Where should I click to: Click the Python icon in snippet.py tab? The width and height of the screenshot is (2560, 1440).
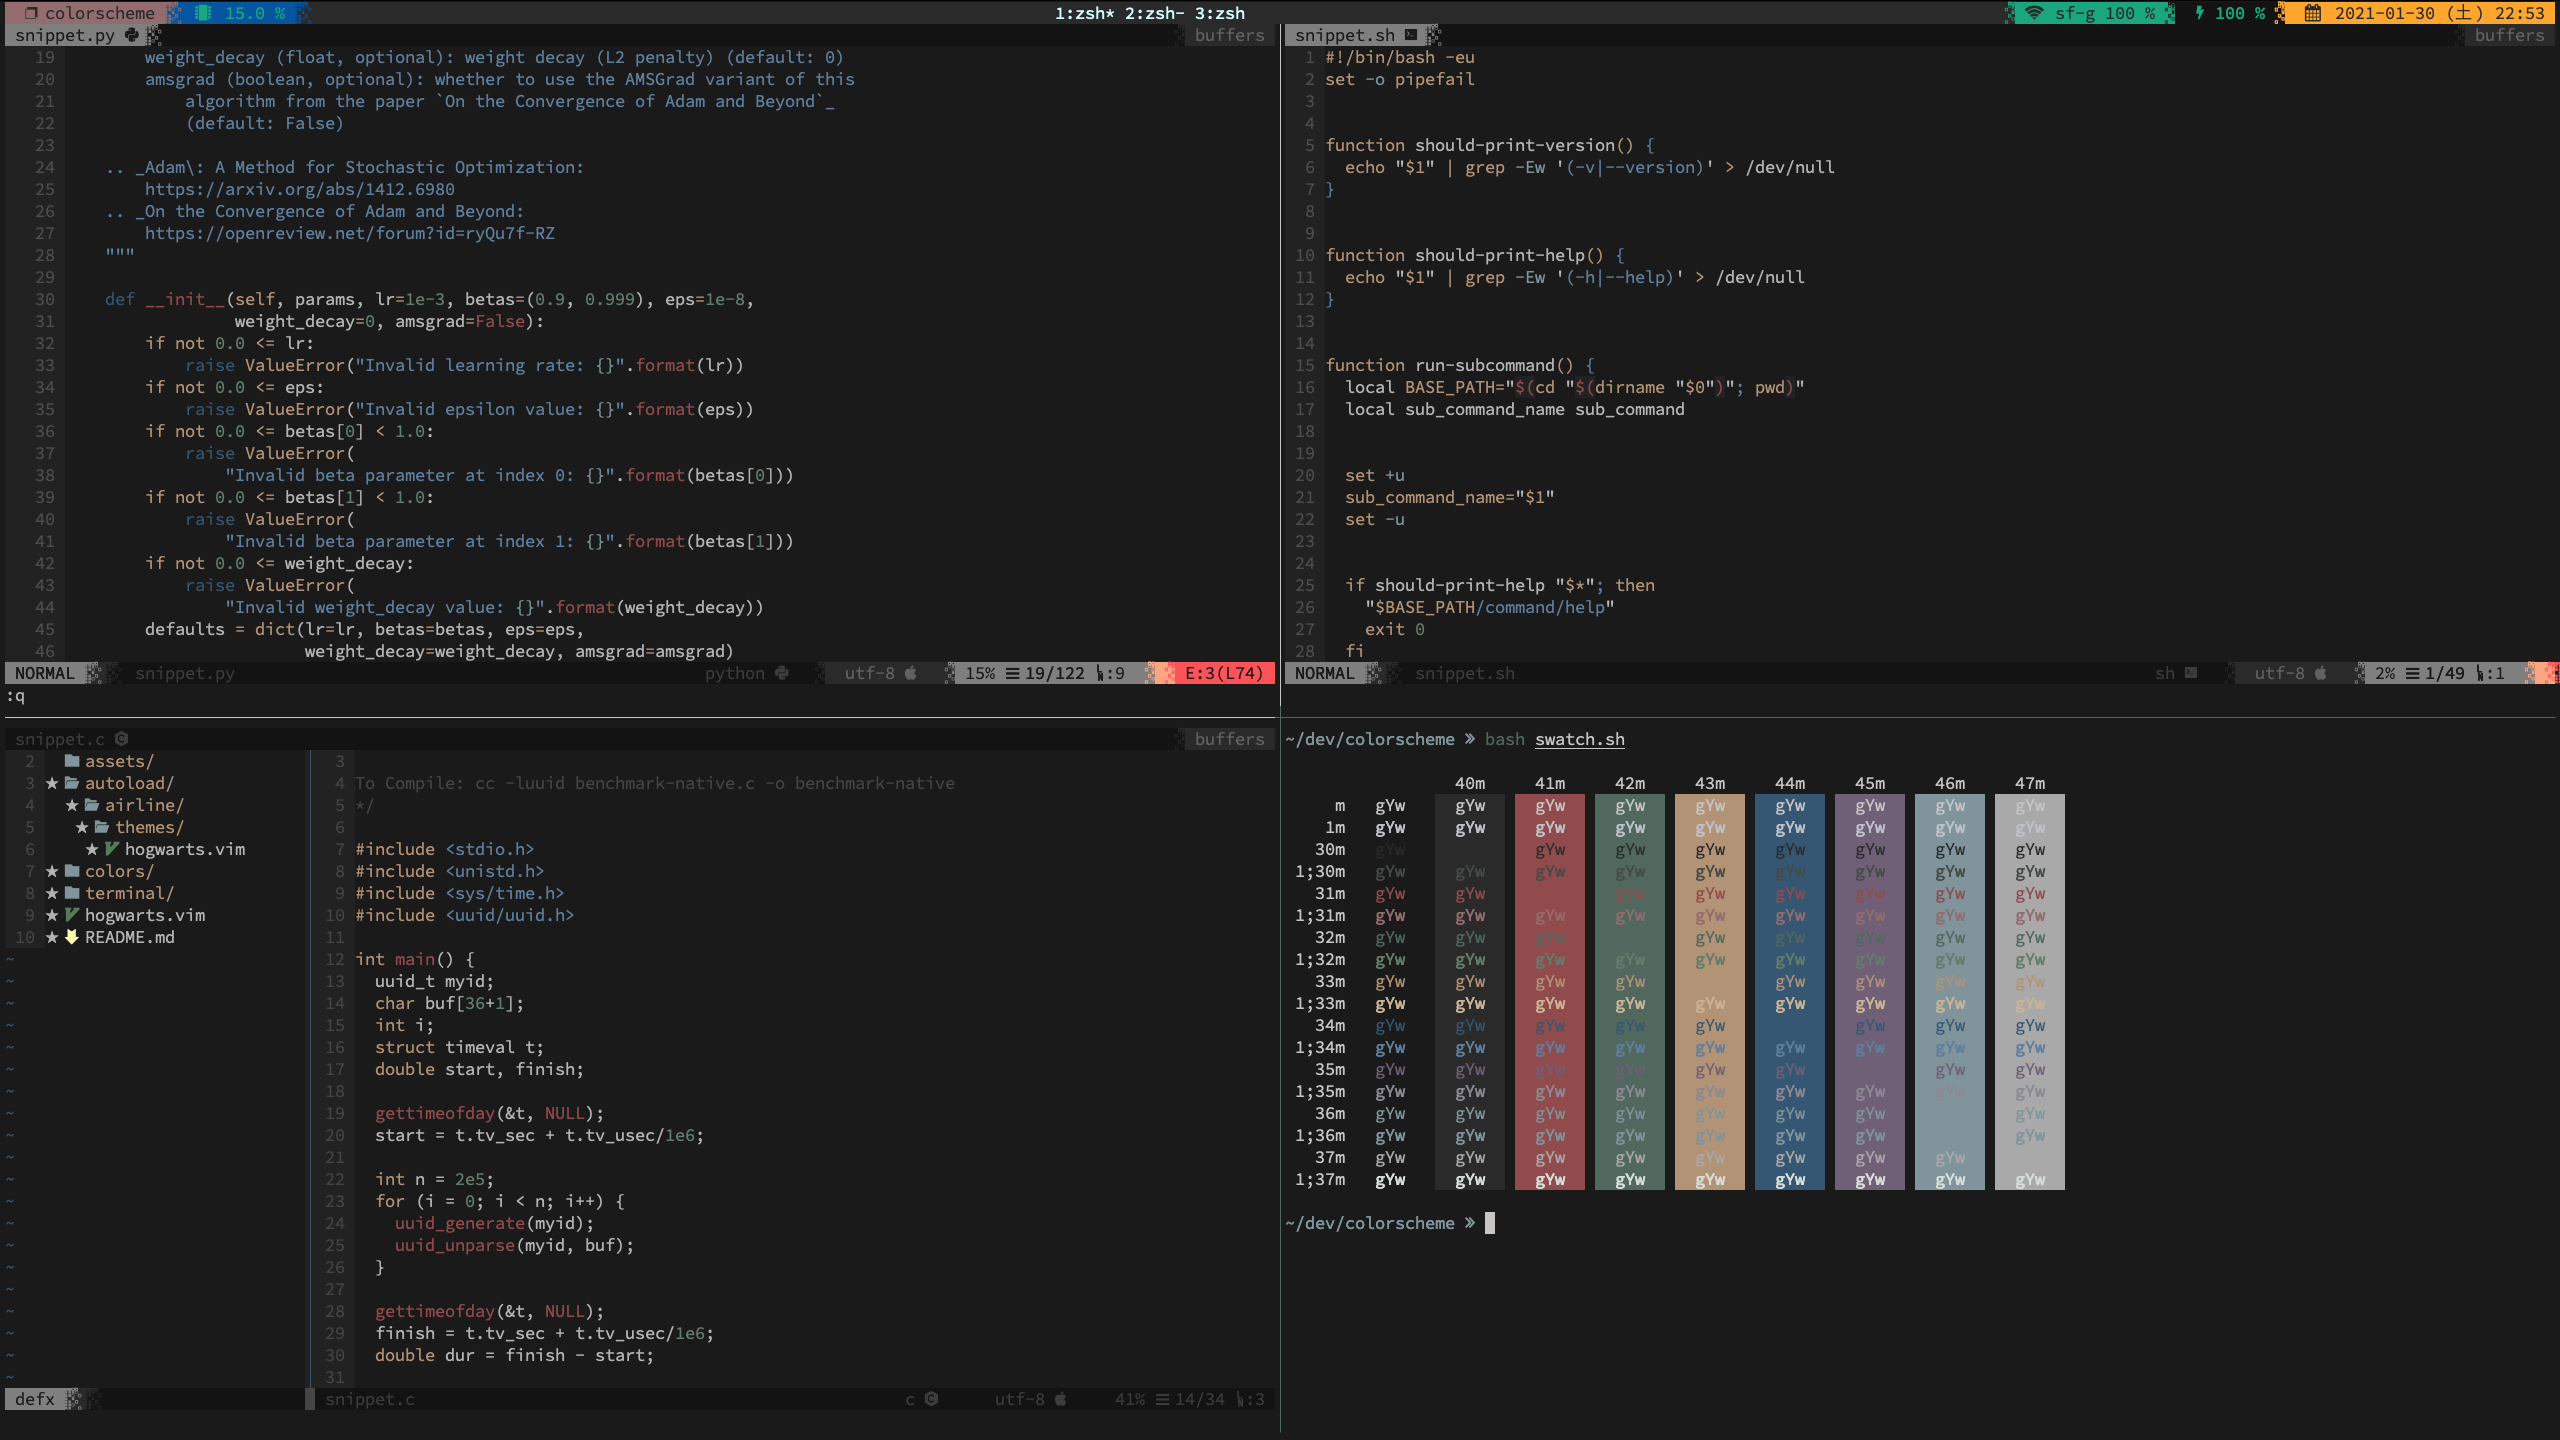(132, 35)
